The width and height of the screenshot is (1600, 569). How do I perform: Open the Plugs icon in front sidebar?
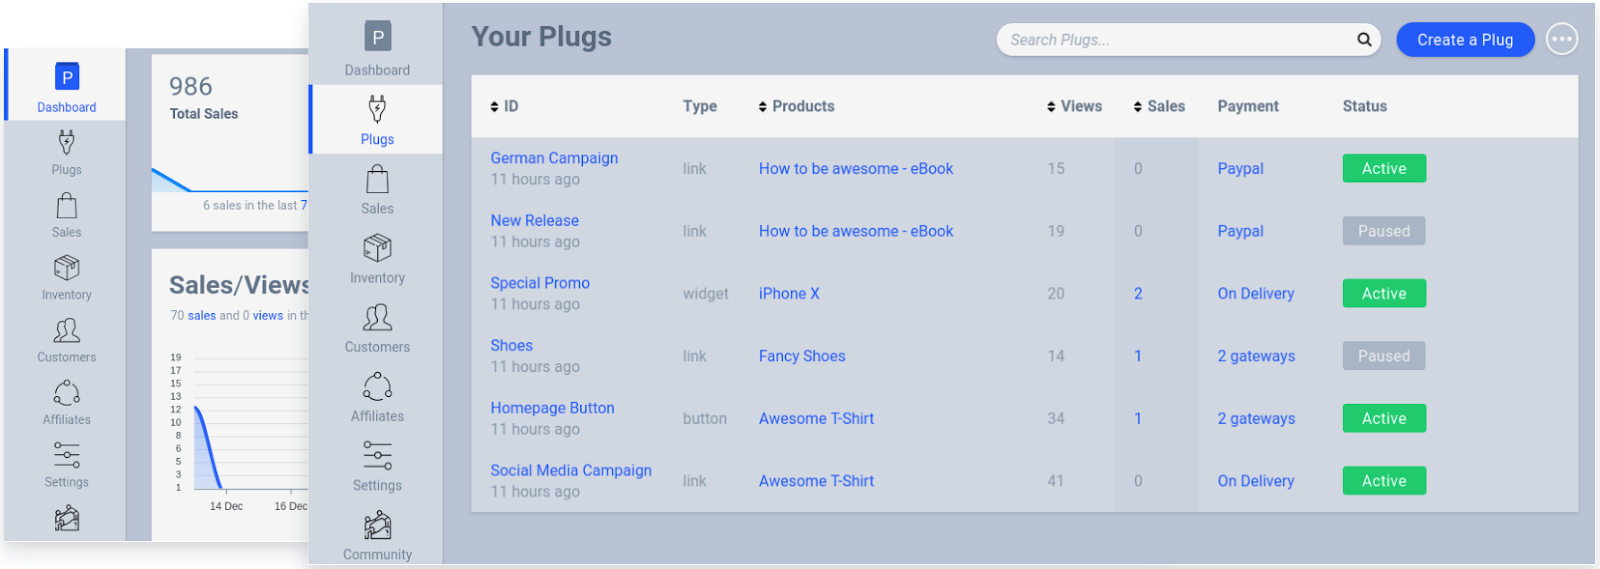pos(377,109)
